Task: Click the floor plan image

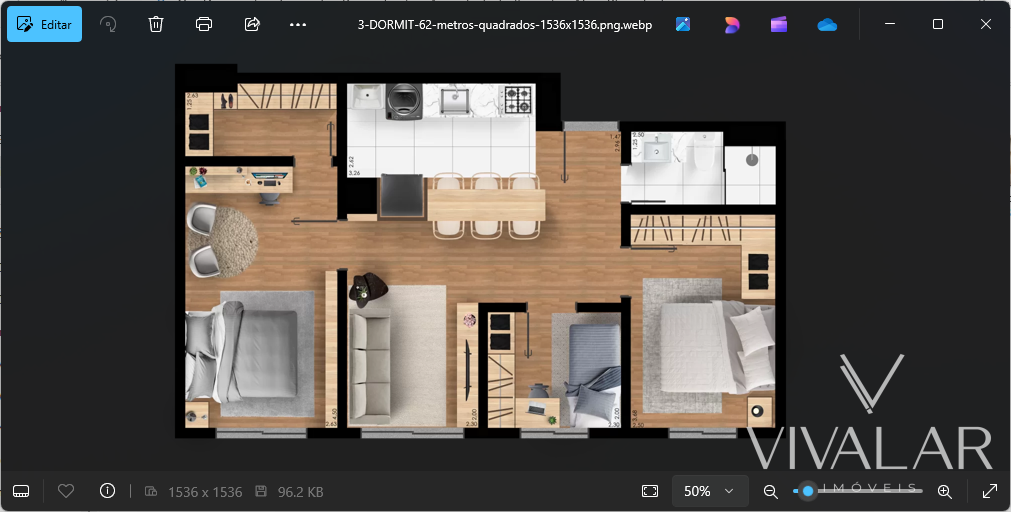Action: [480, 250]
